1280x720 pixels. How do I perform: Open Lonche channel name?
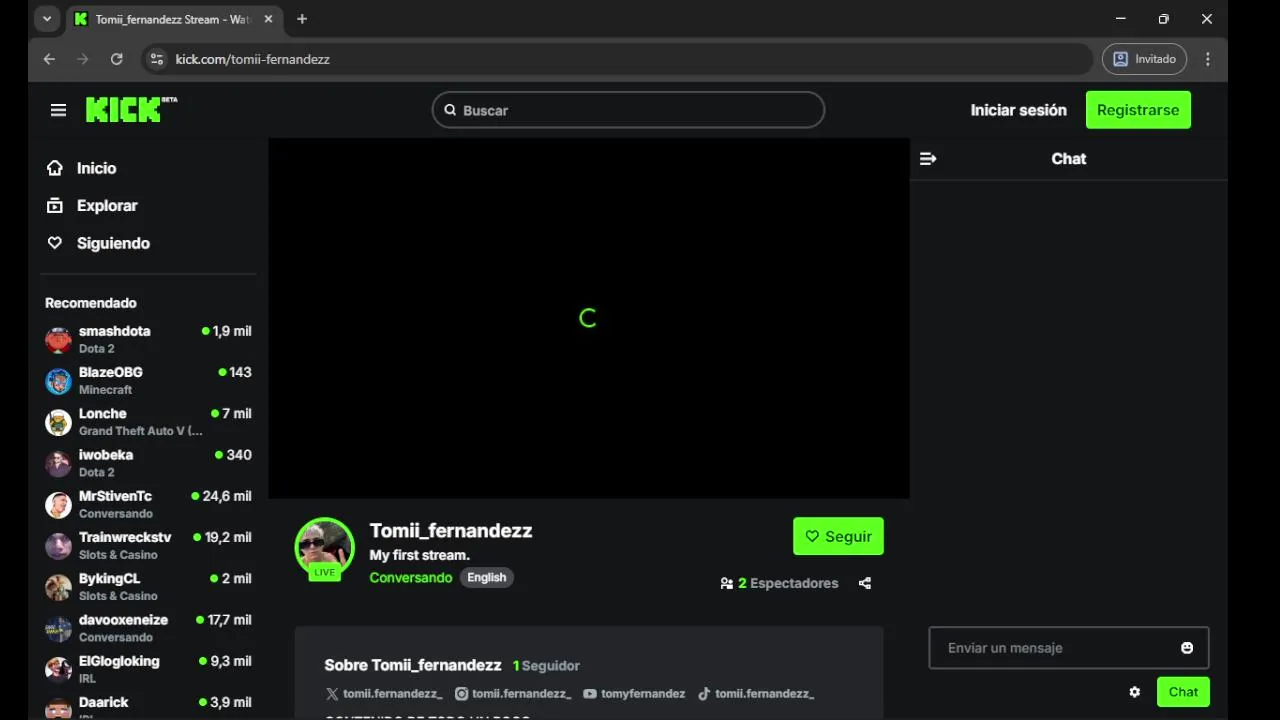(x=103, y=413)
